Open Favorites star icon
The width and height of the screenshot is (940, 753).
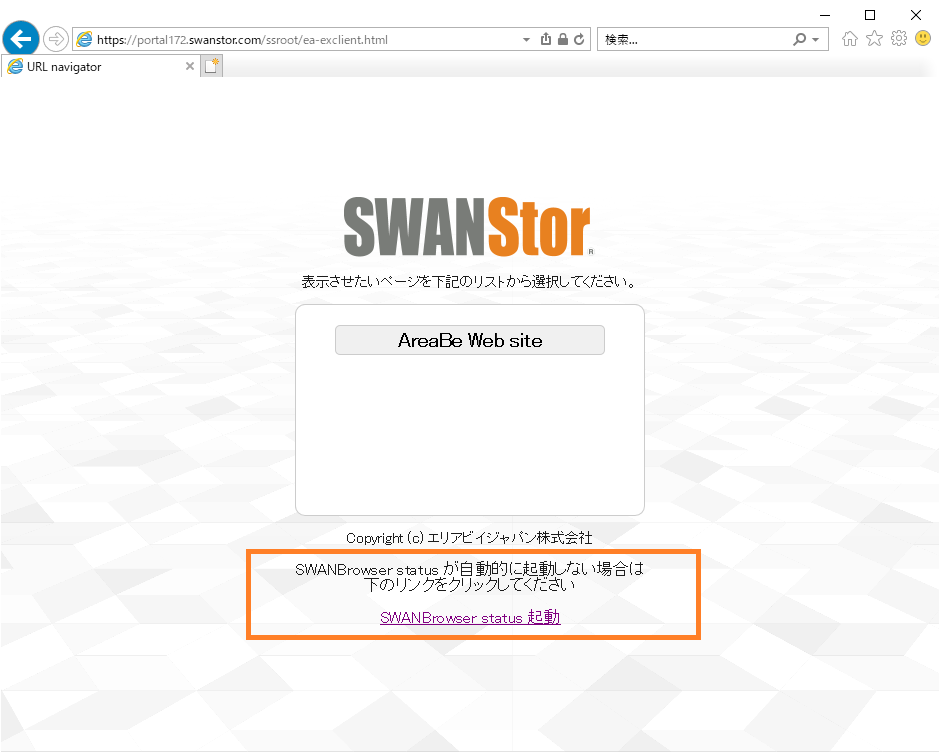click(x=875, y=39)
